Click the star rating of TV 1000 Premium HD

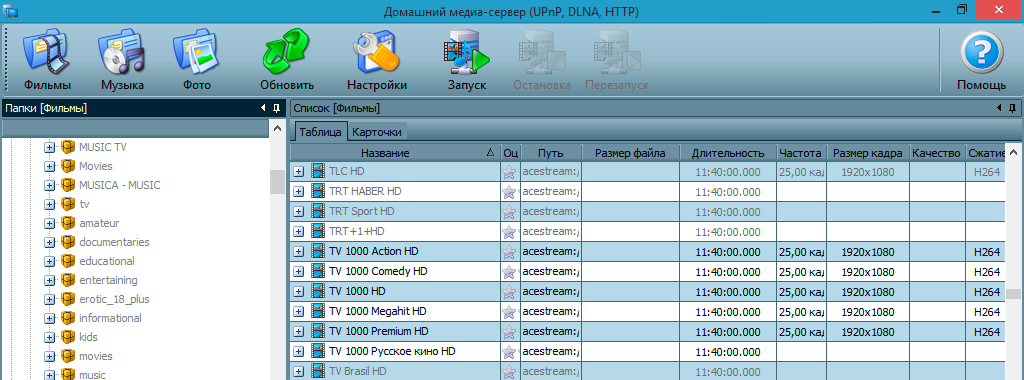pos(509,332)
